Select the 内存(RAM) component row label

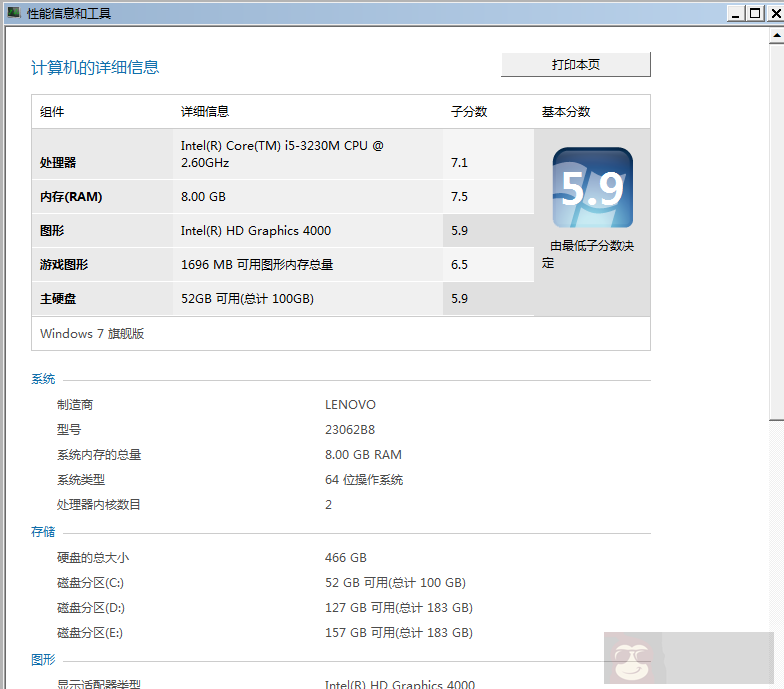[x=71, y=197]
